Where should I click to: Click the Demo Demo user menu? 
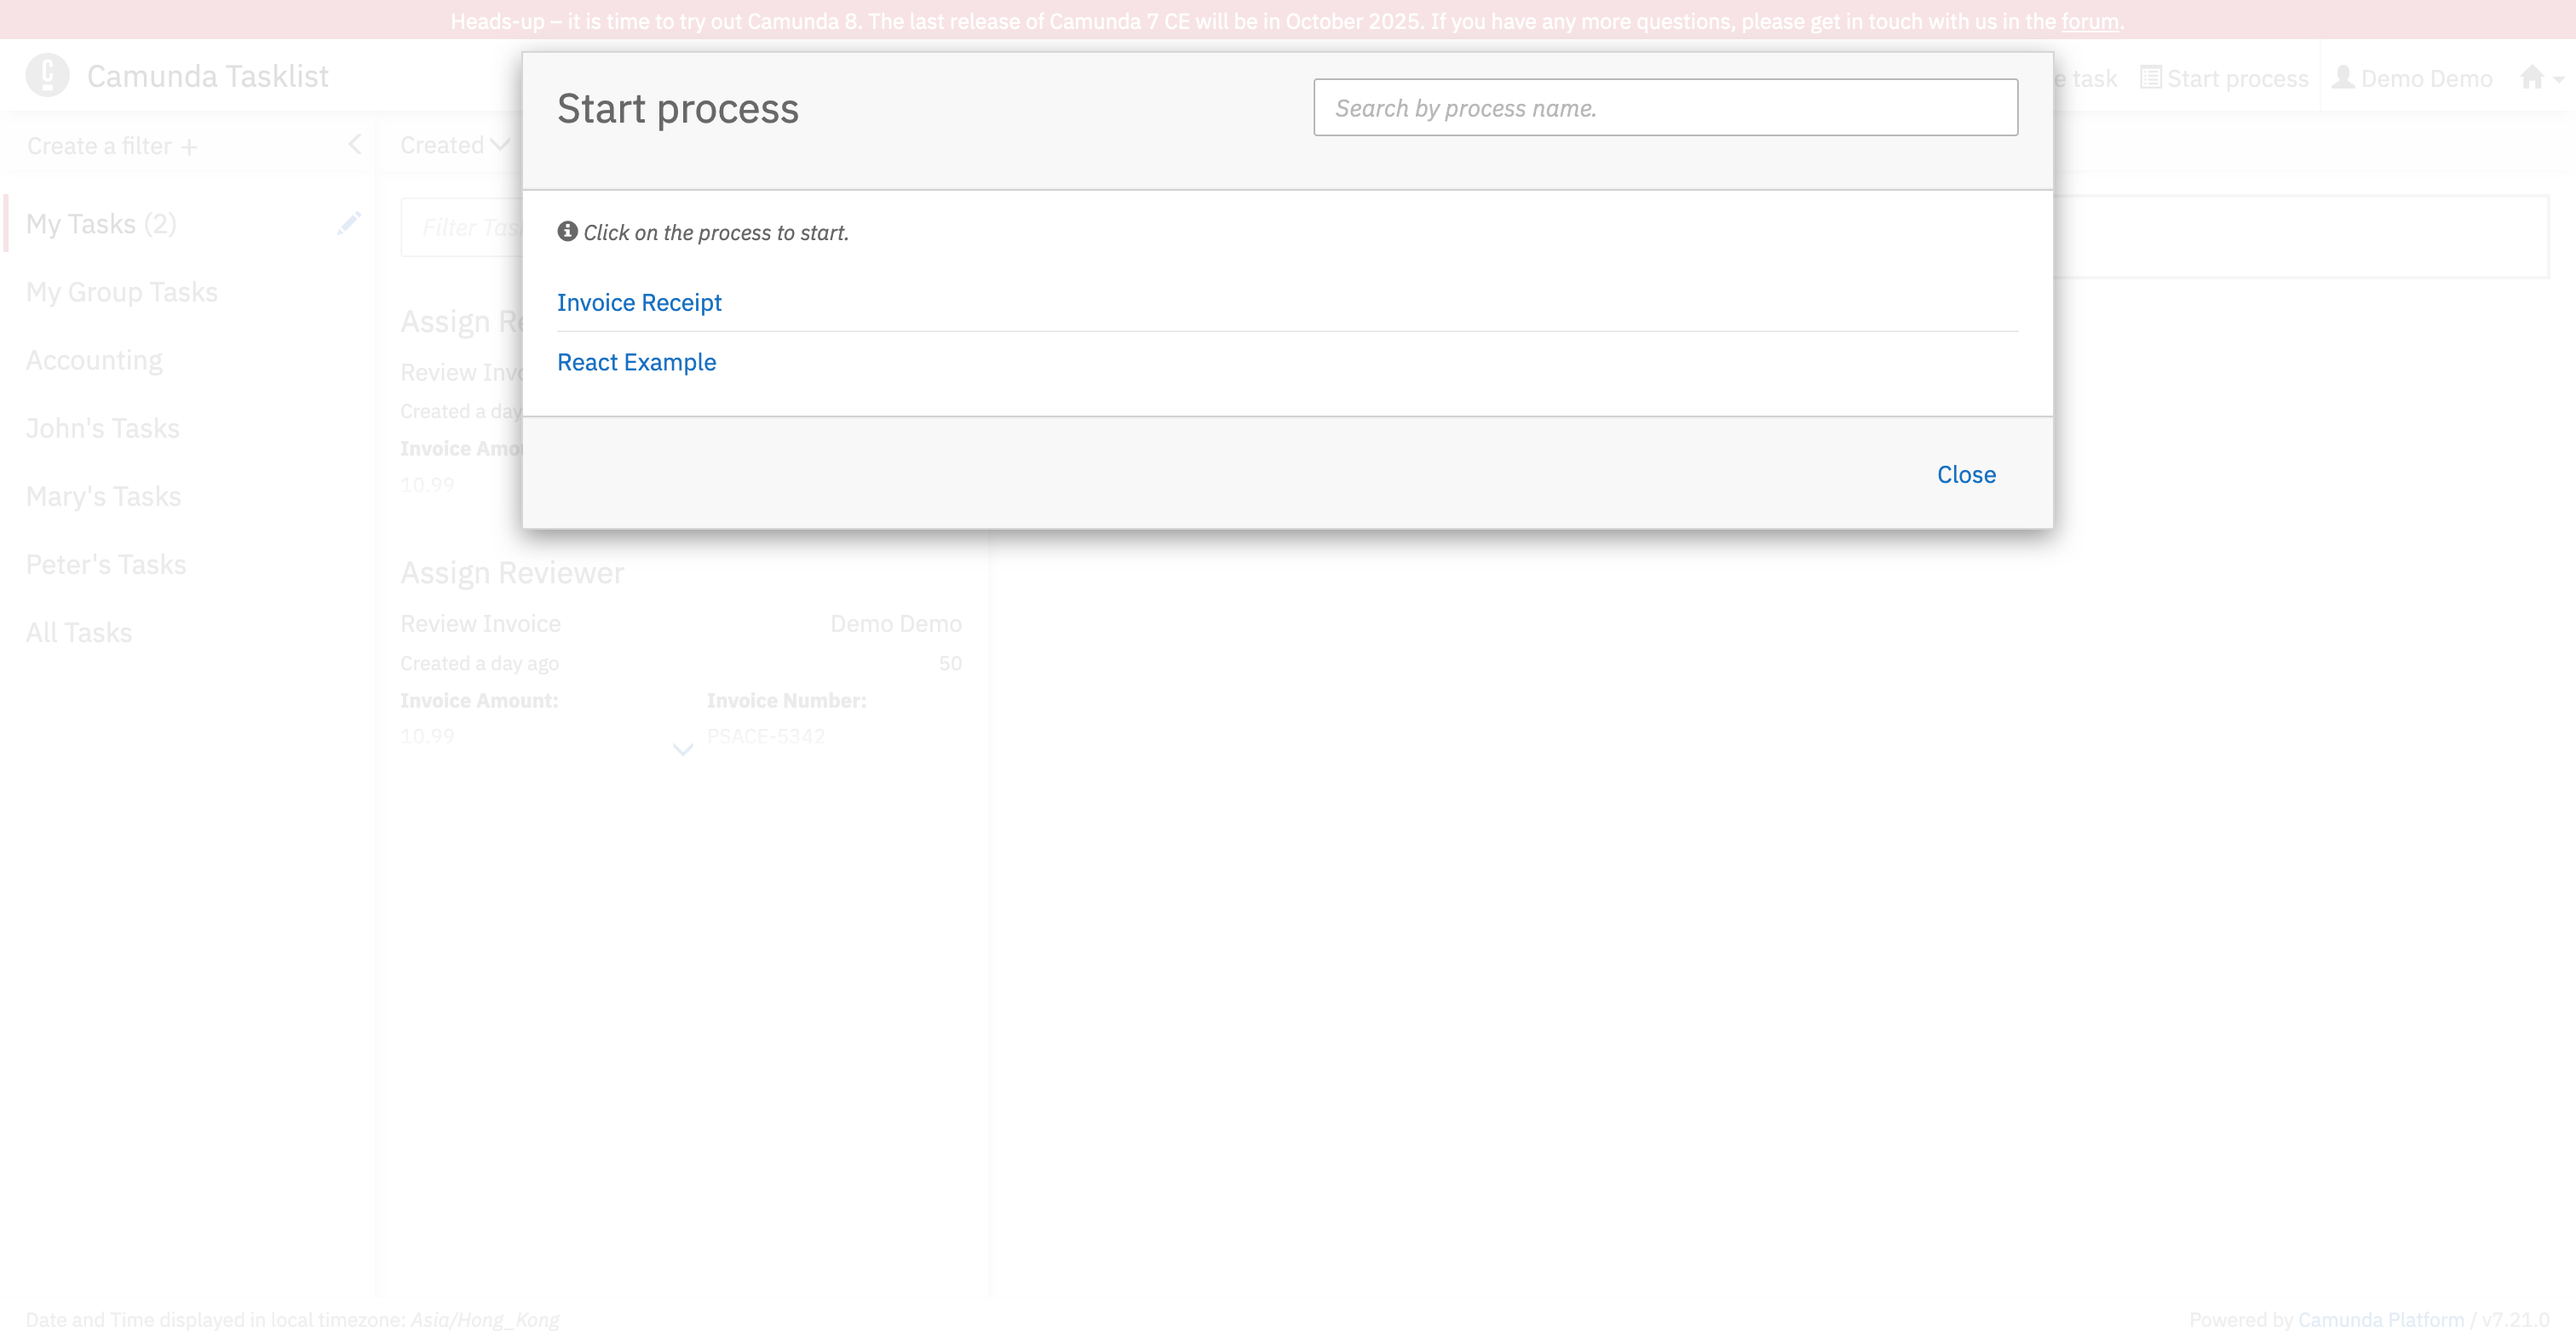2412,78
